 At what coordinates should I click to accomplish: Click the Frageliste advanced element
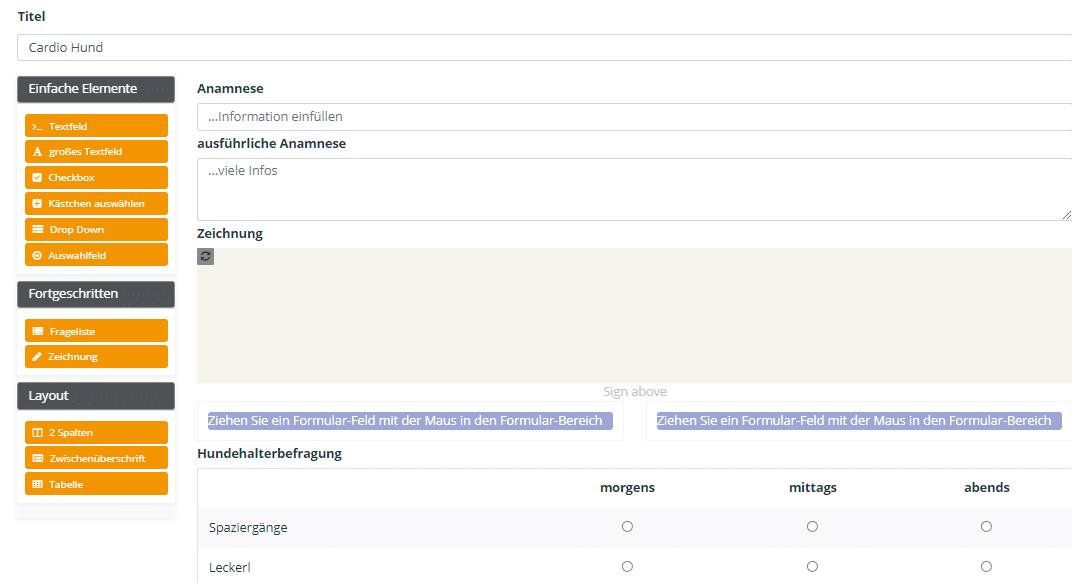point(96,331)
